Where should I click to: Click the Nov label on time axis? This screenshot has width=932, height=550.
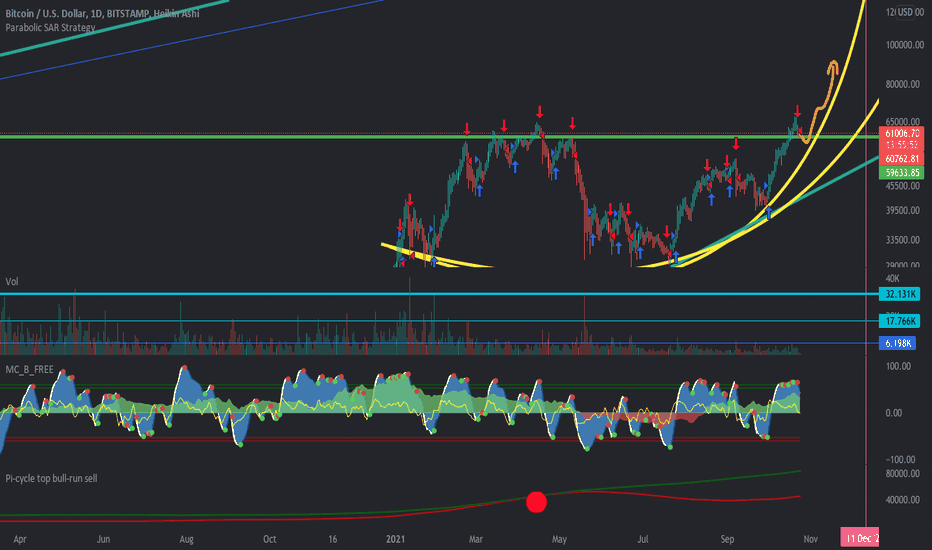(810, 539)
